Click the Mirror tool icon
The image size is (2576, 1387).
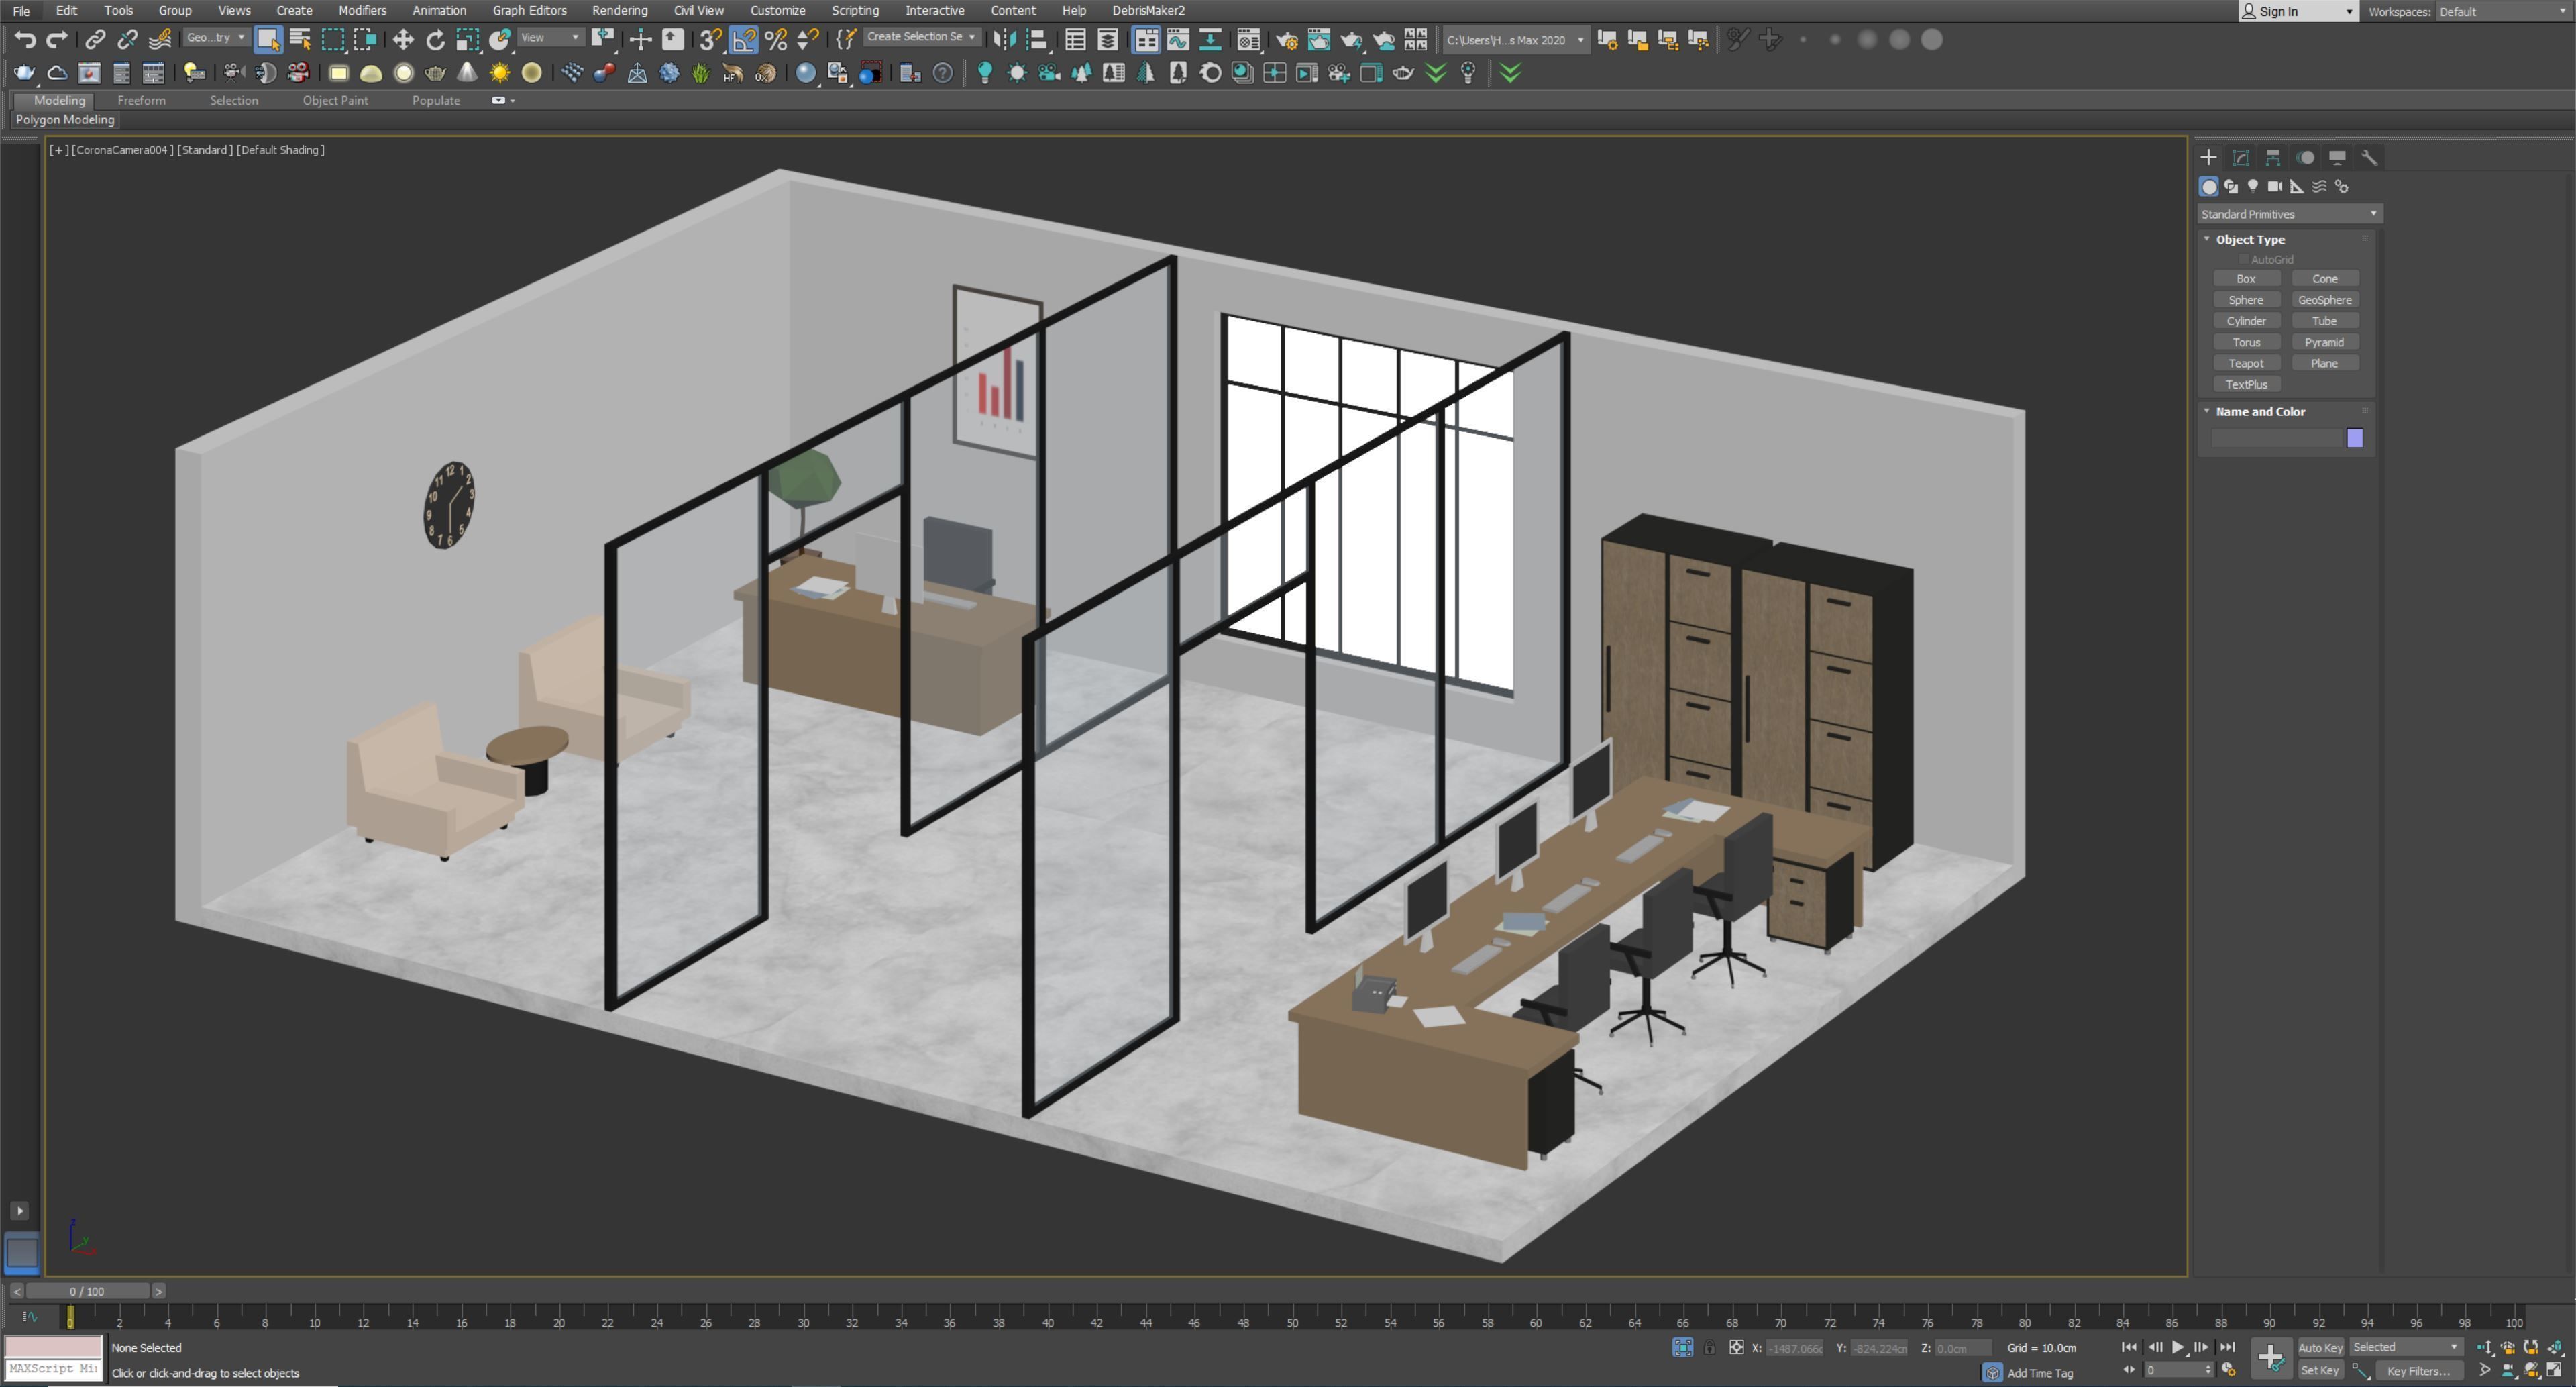click(1005, 40)
